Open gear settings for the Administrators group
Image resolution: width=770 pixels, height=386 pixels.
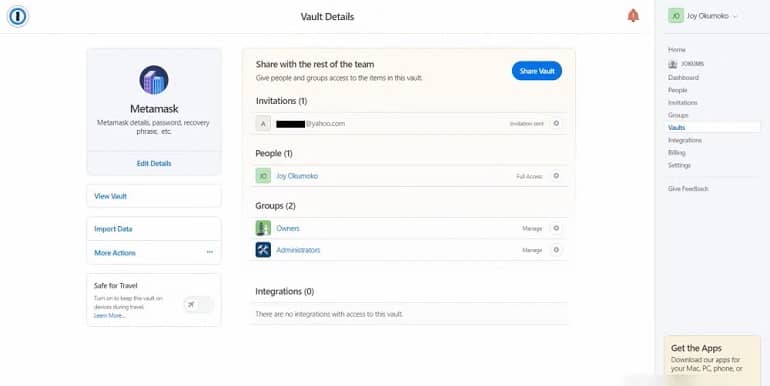[556, 249]
